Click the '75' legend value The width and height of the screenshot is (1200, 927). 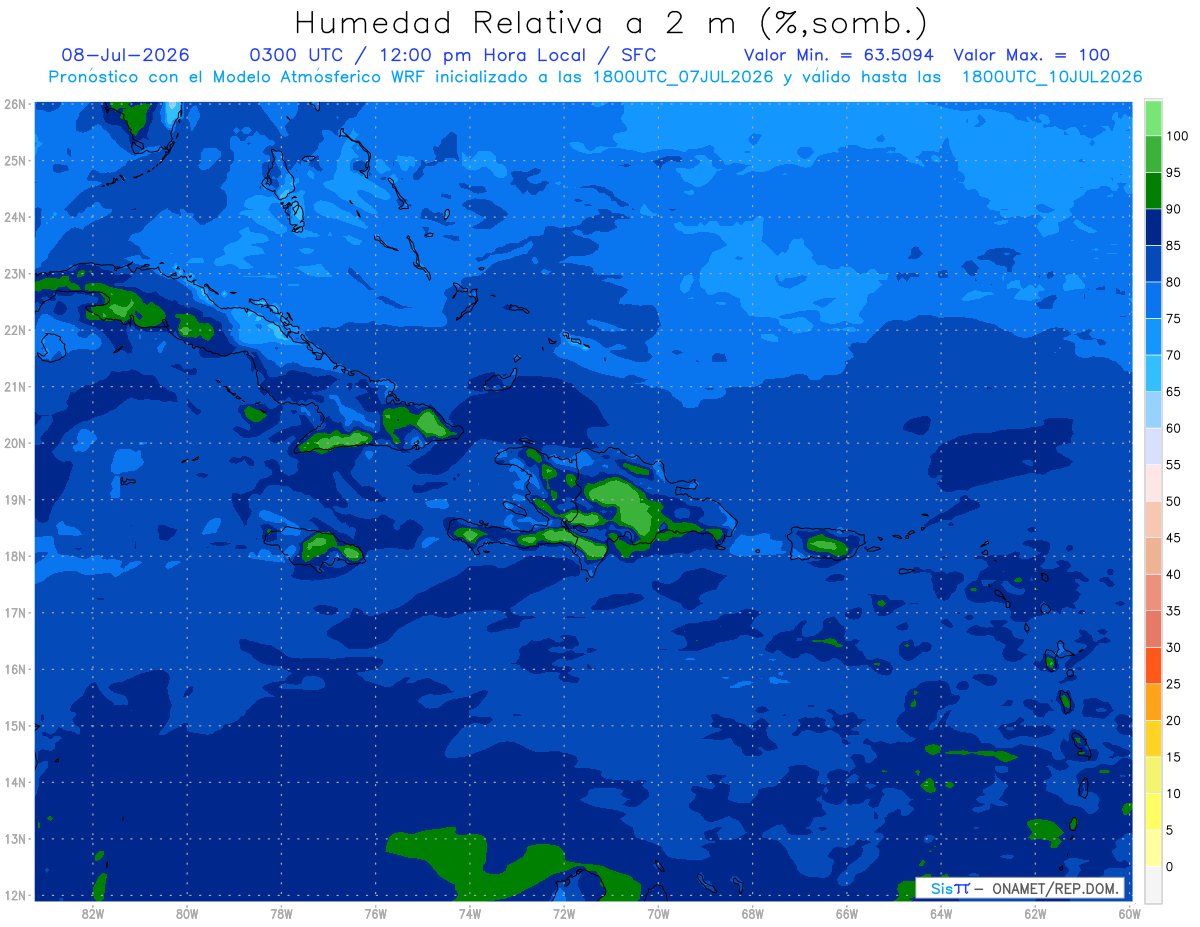[1173, 319]
